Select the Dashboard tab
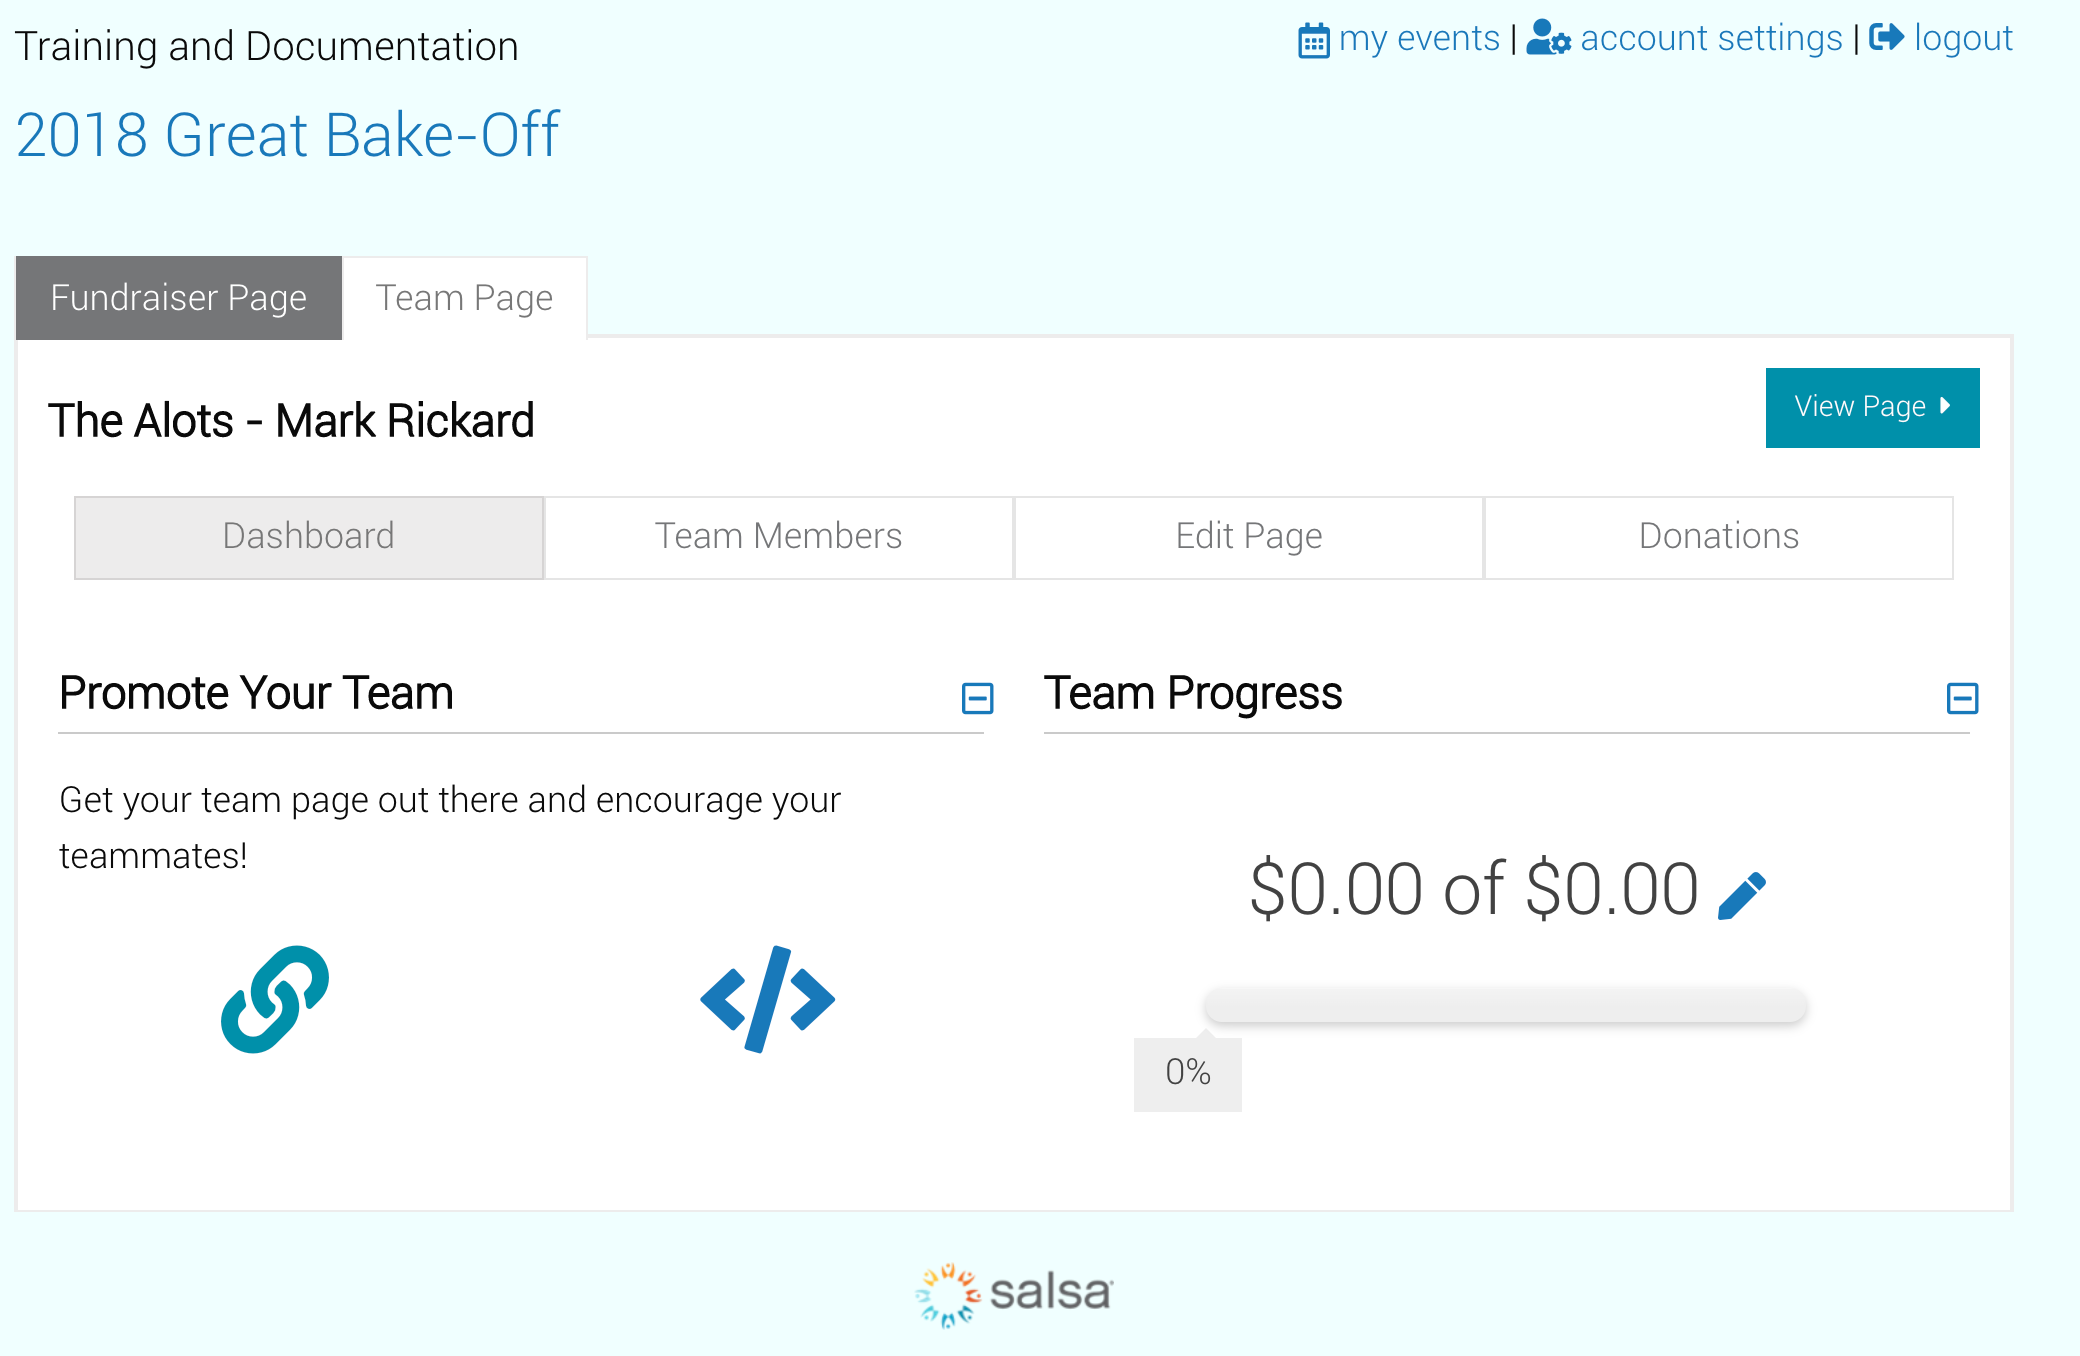The height and width of the screenshot is (1356, 2080). click(309, 537)
